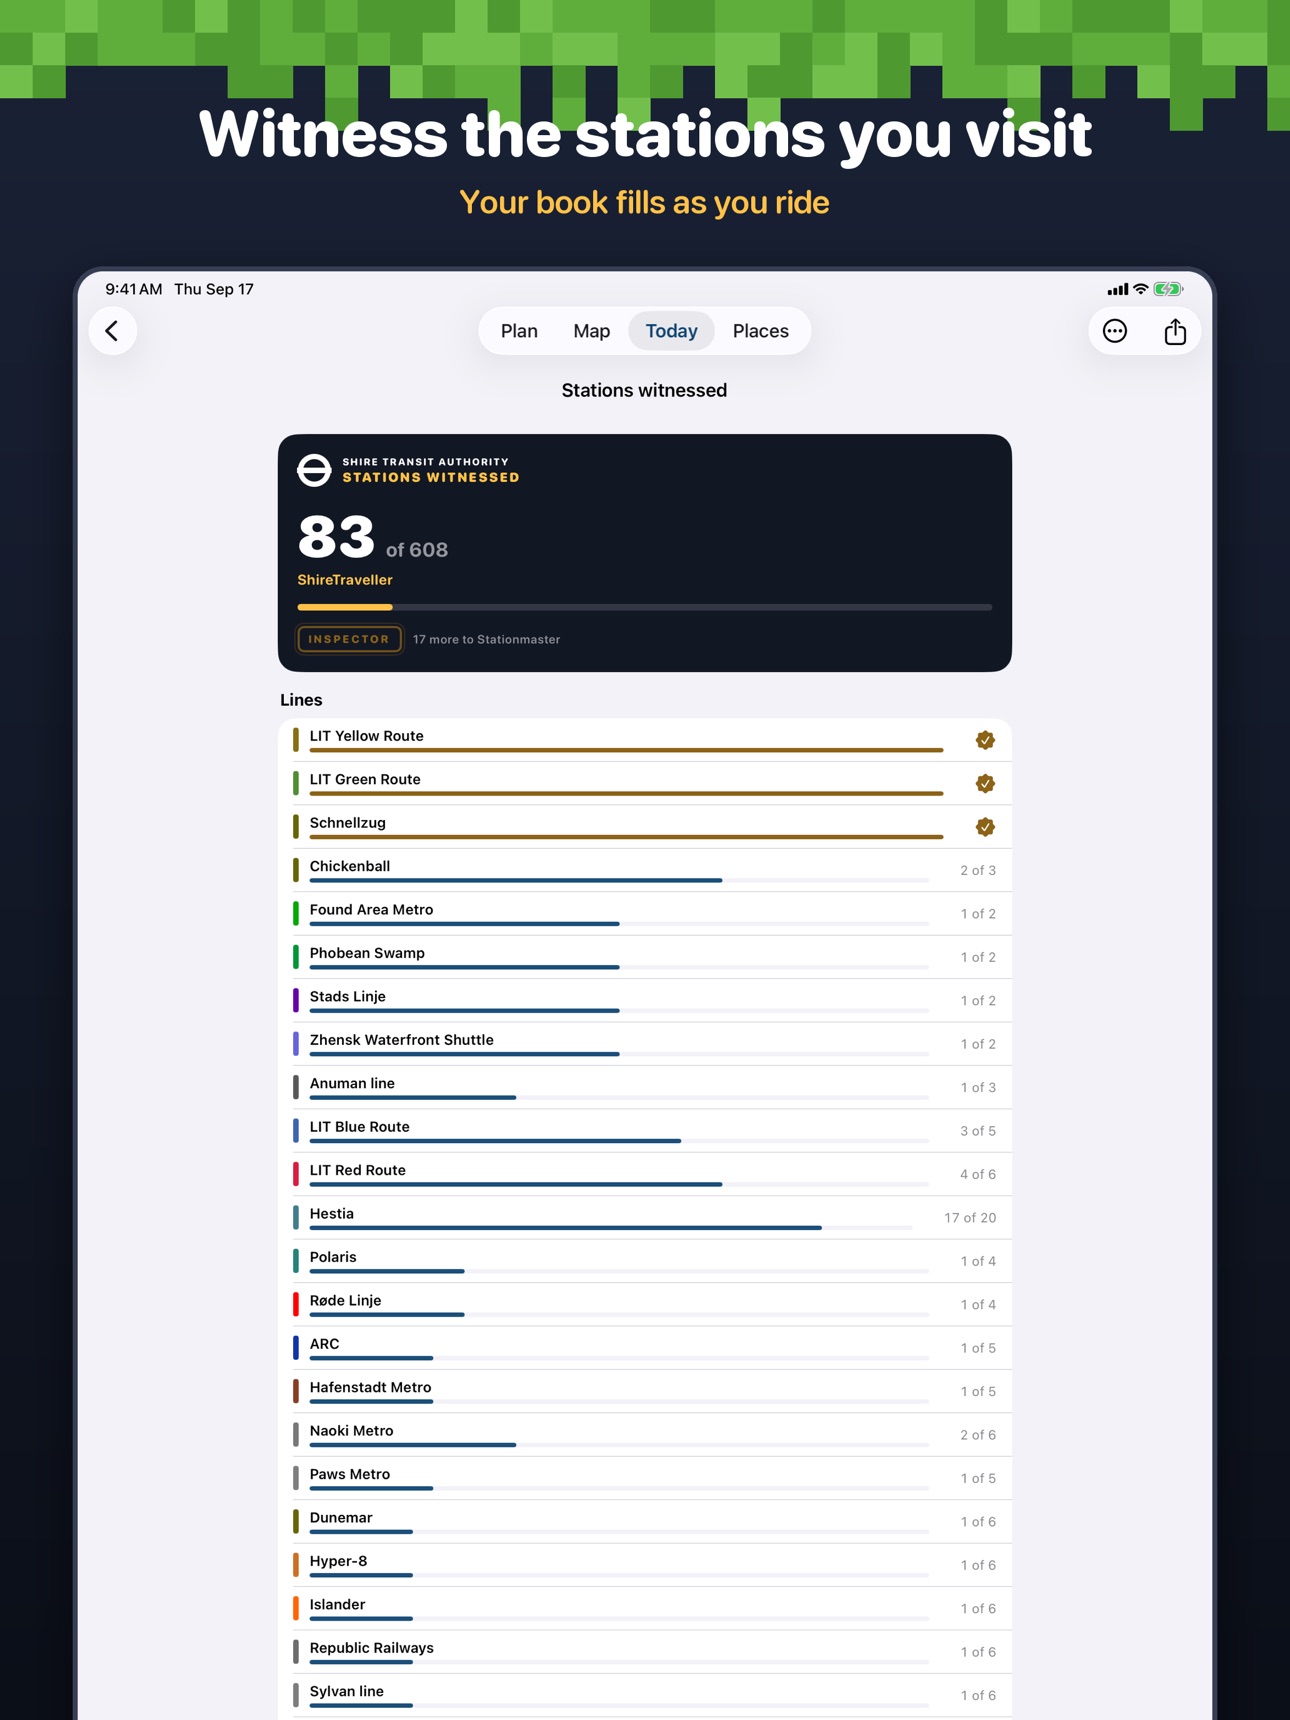
Task: Check the battery status icon
Action: coord(1169,289)
